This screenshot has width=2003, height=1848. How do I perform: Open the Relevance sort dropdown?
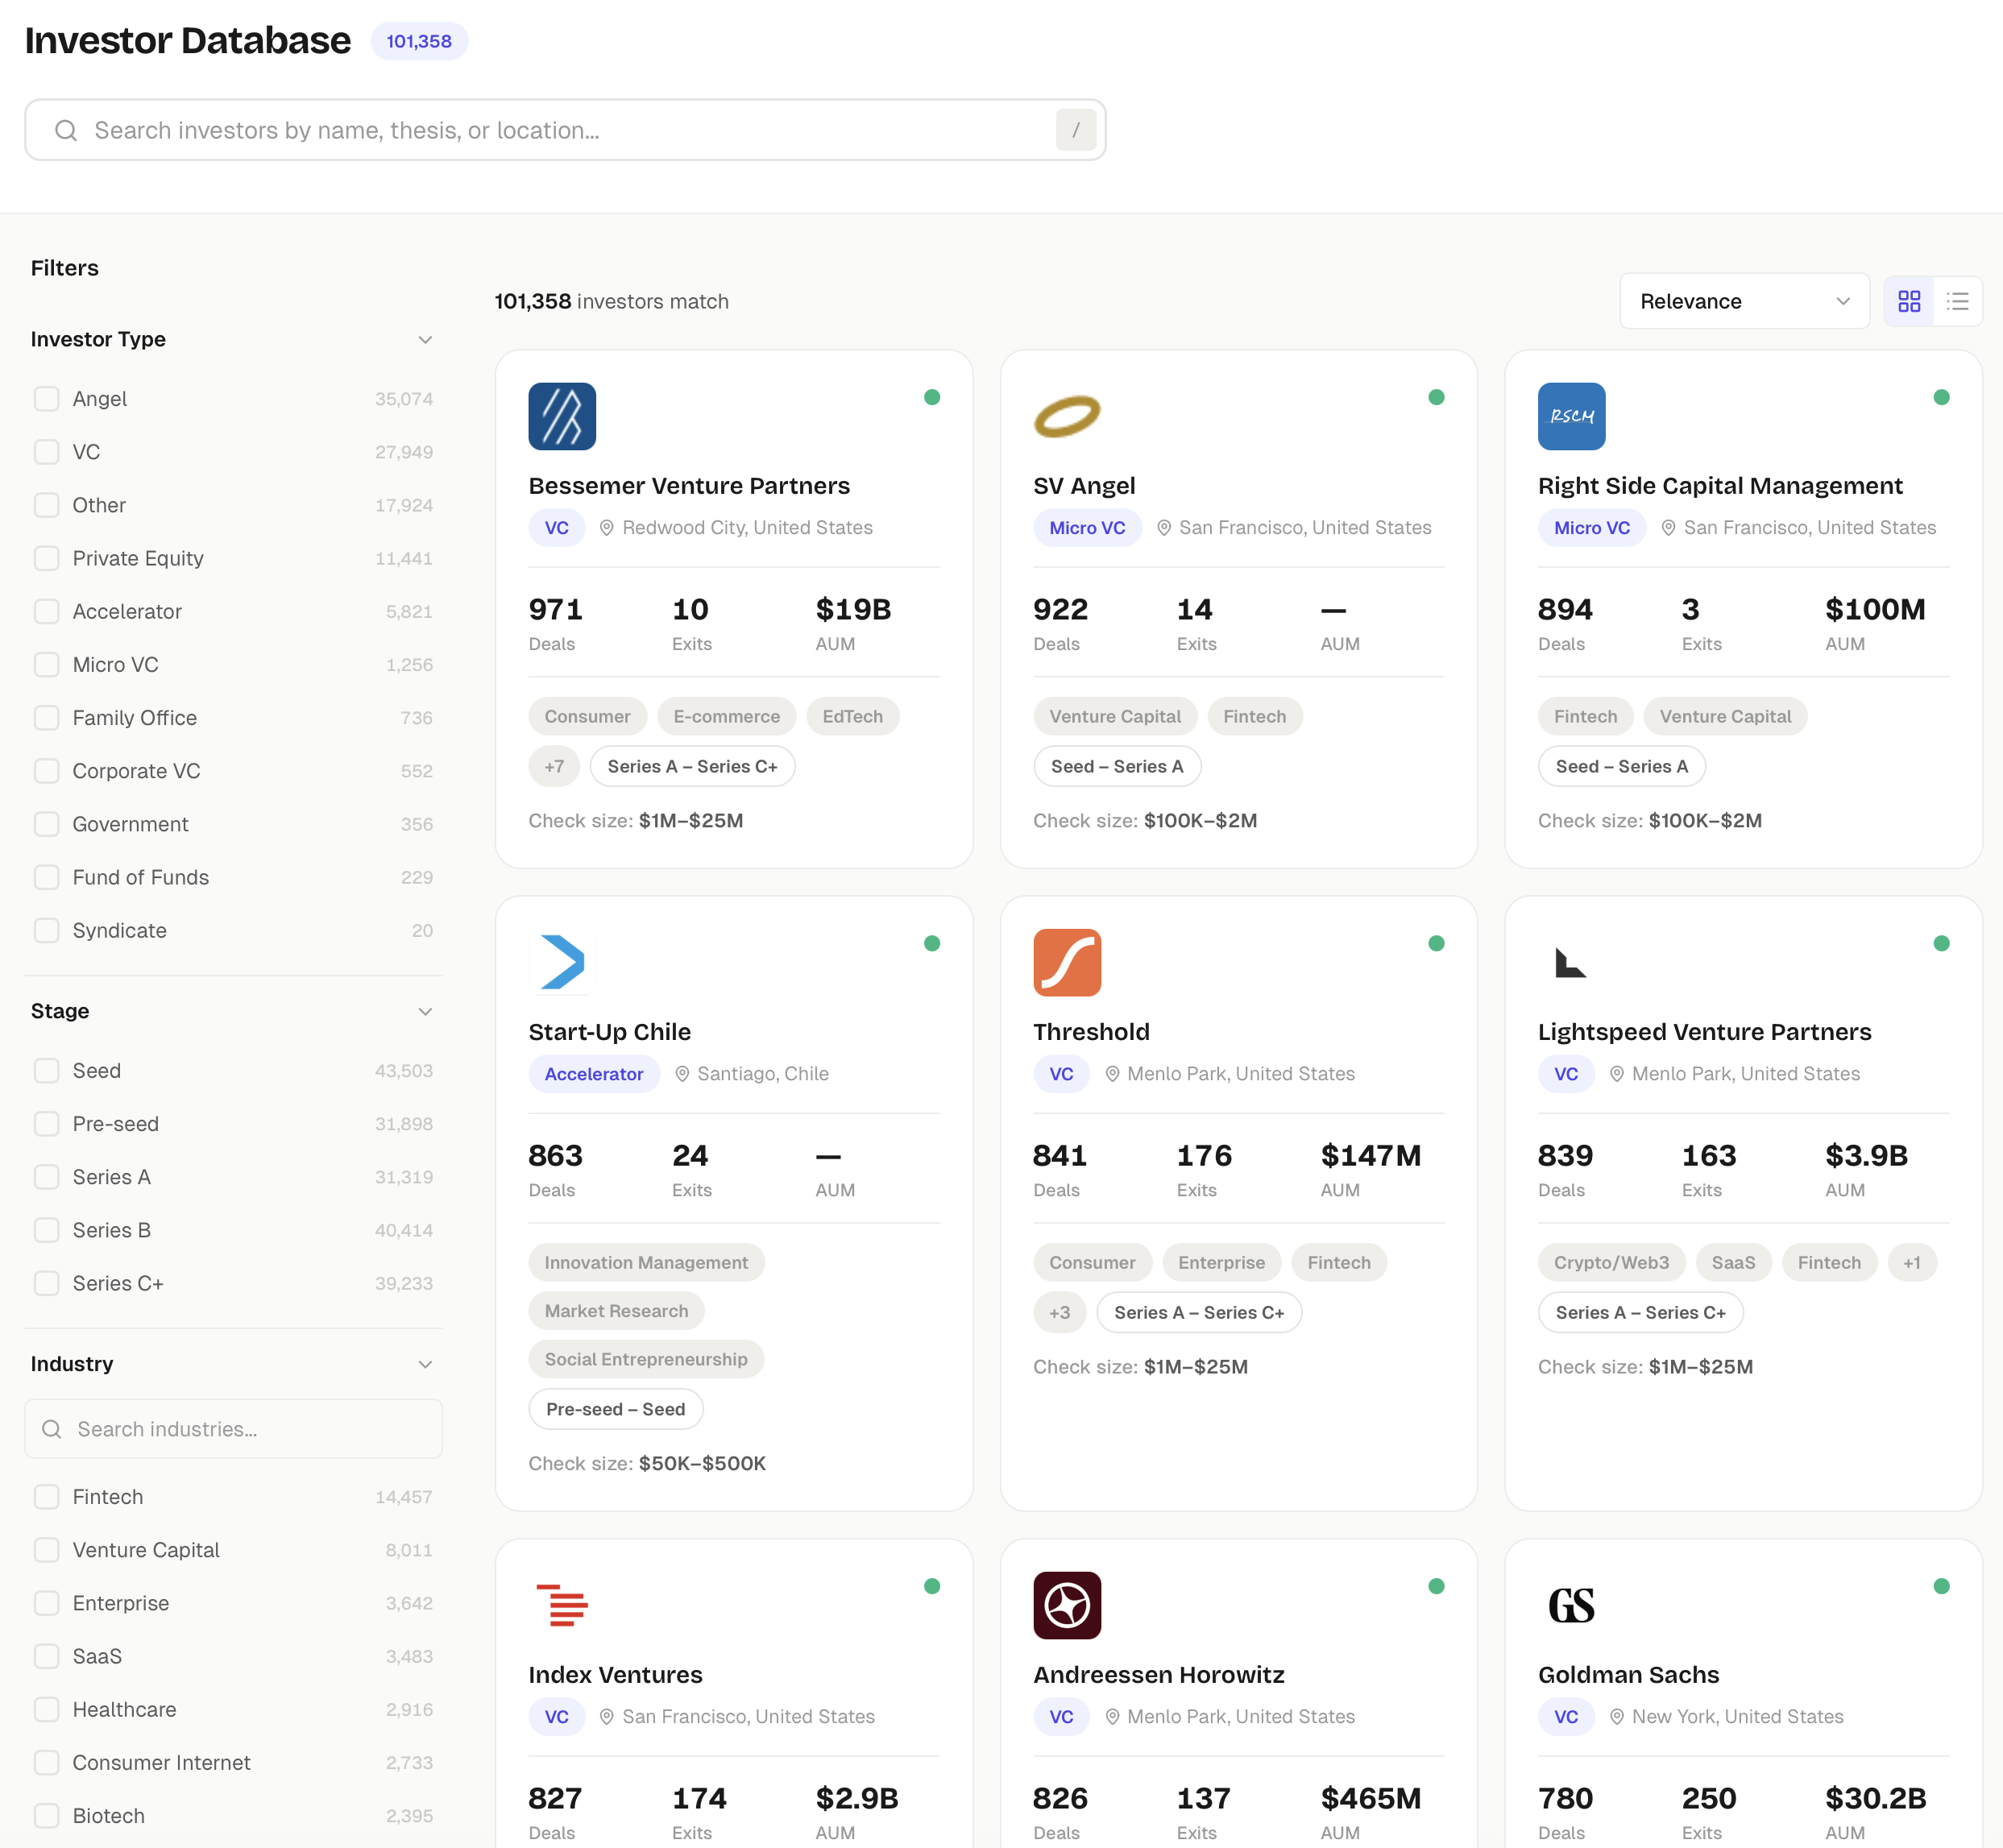[x=1744, y=301]
